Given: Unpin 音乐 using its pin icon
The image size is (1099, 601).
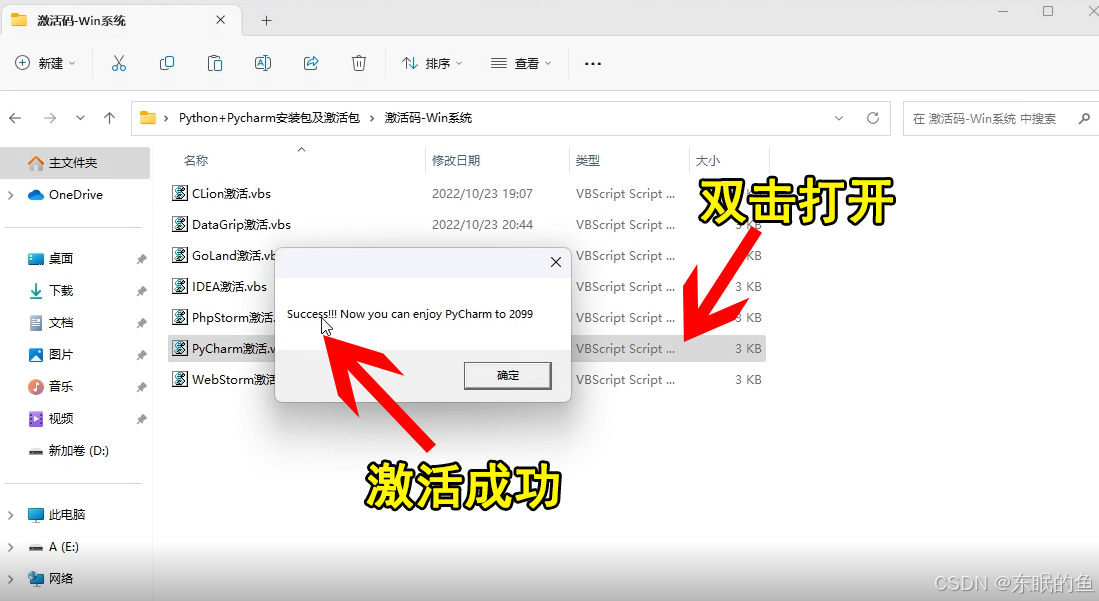Looking at the screenshot, I should click(x=141, y=387).
